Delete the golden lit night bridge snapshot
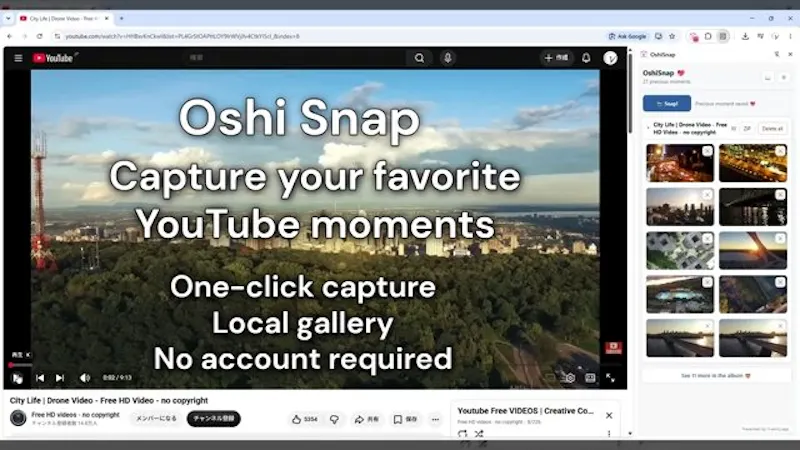800x450 pixels. (x=780, y=151)
